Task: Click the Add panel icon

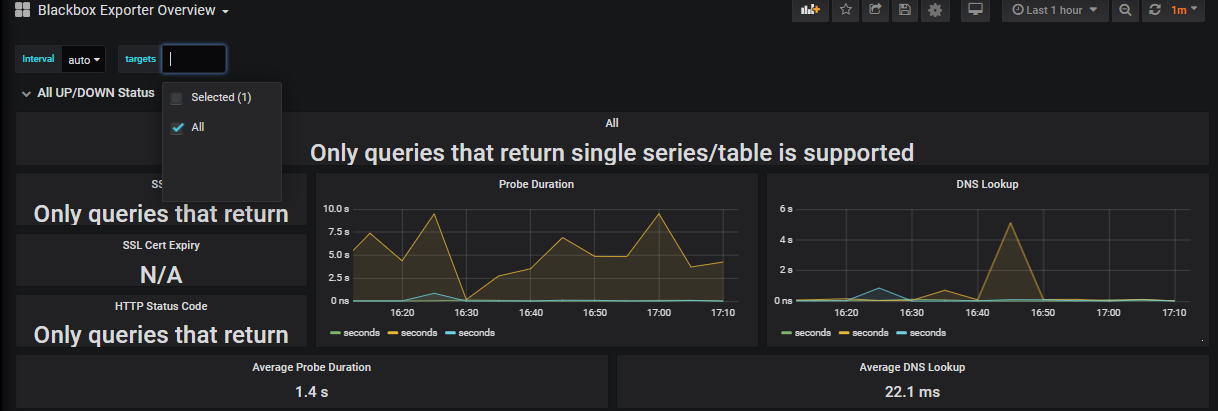Action: 810,10
